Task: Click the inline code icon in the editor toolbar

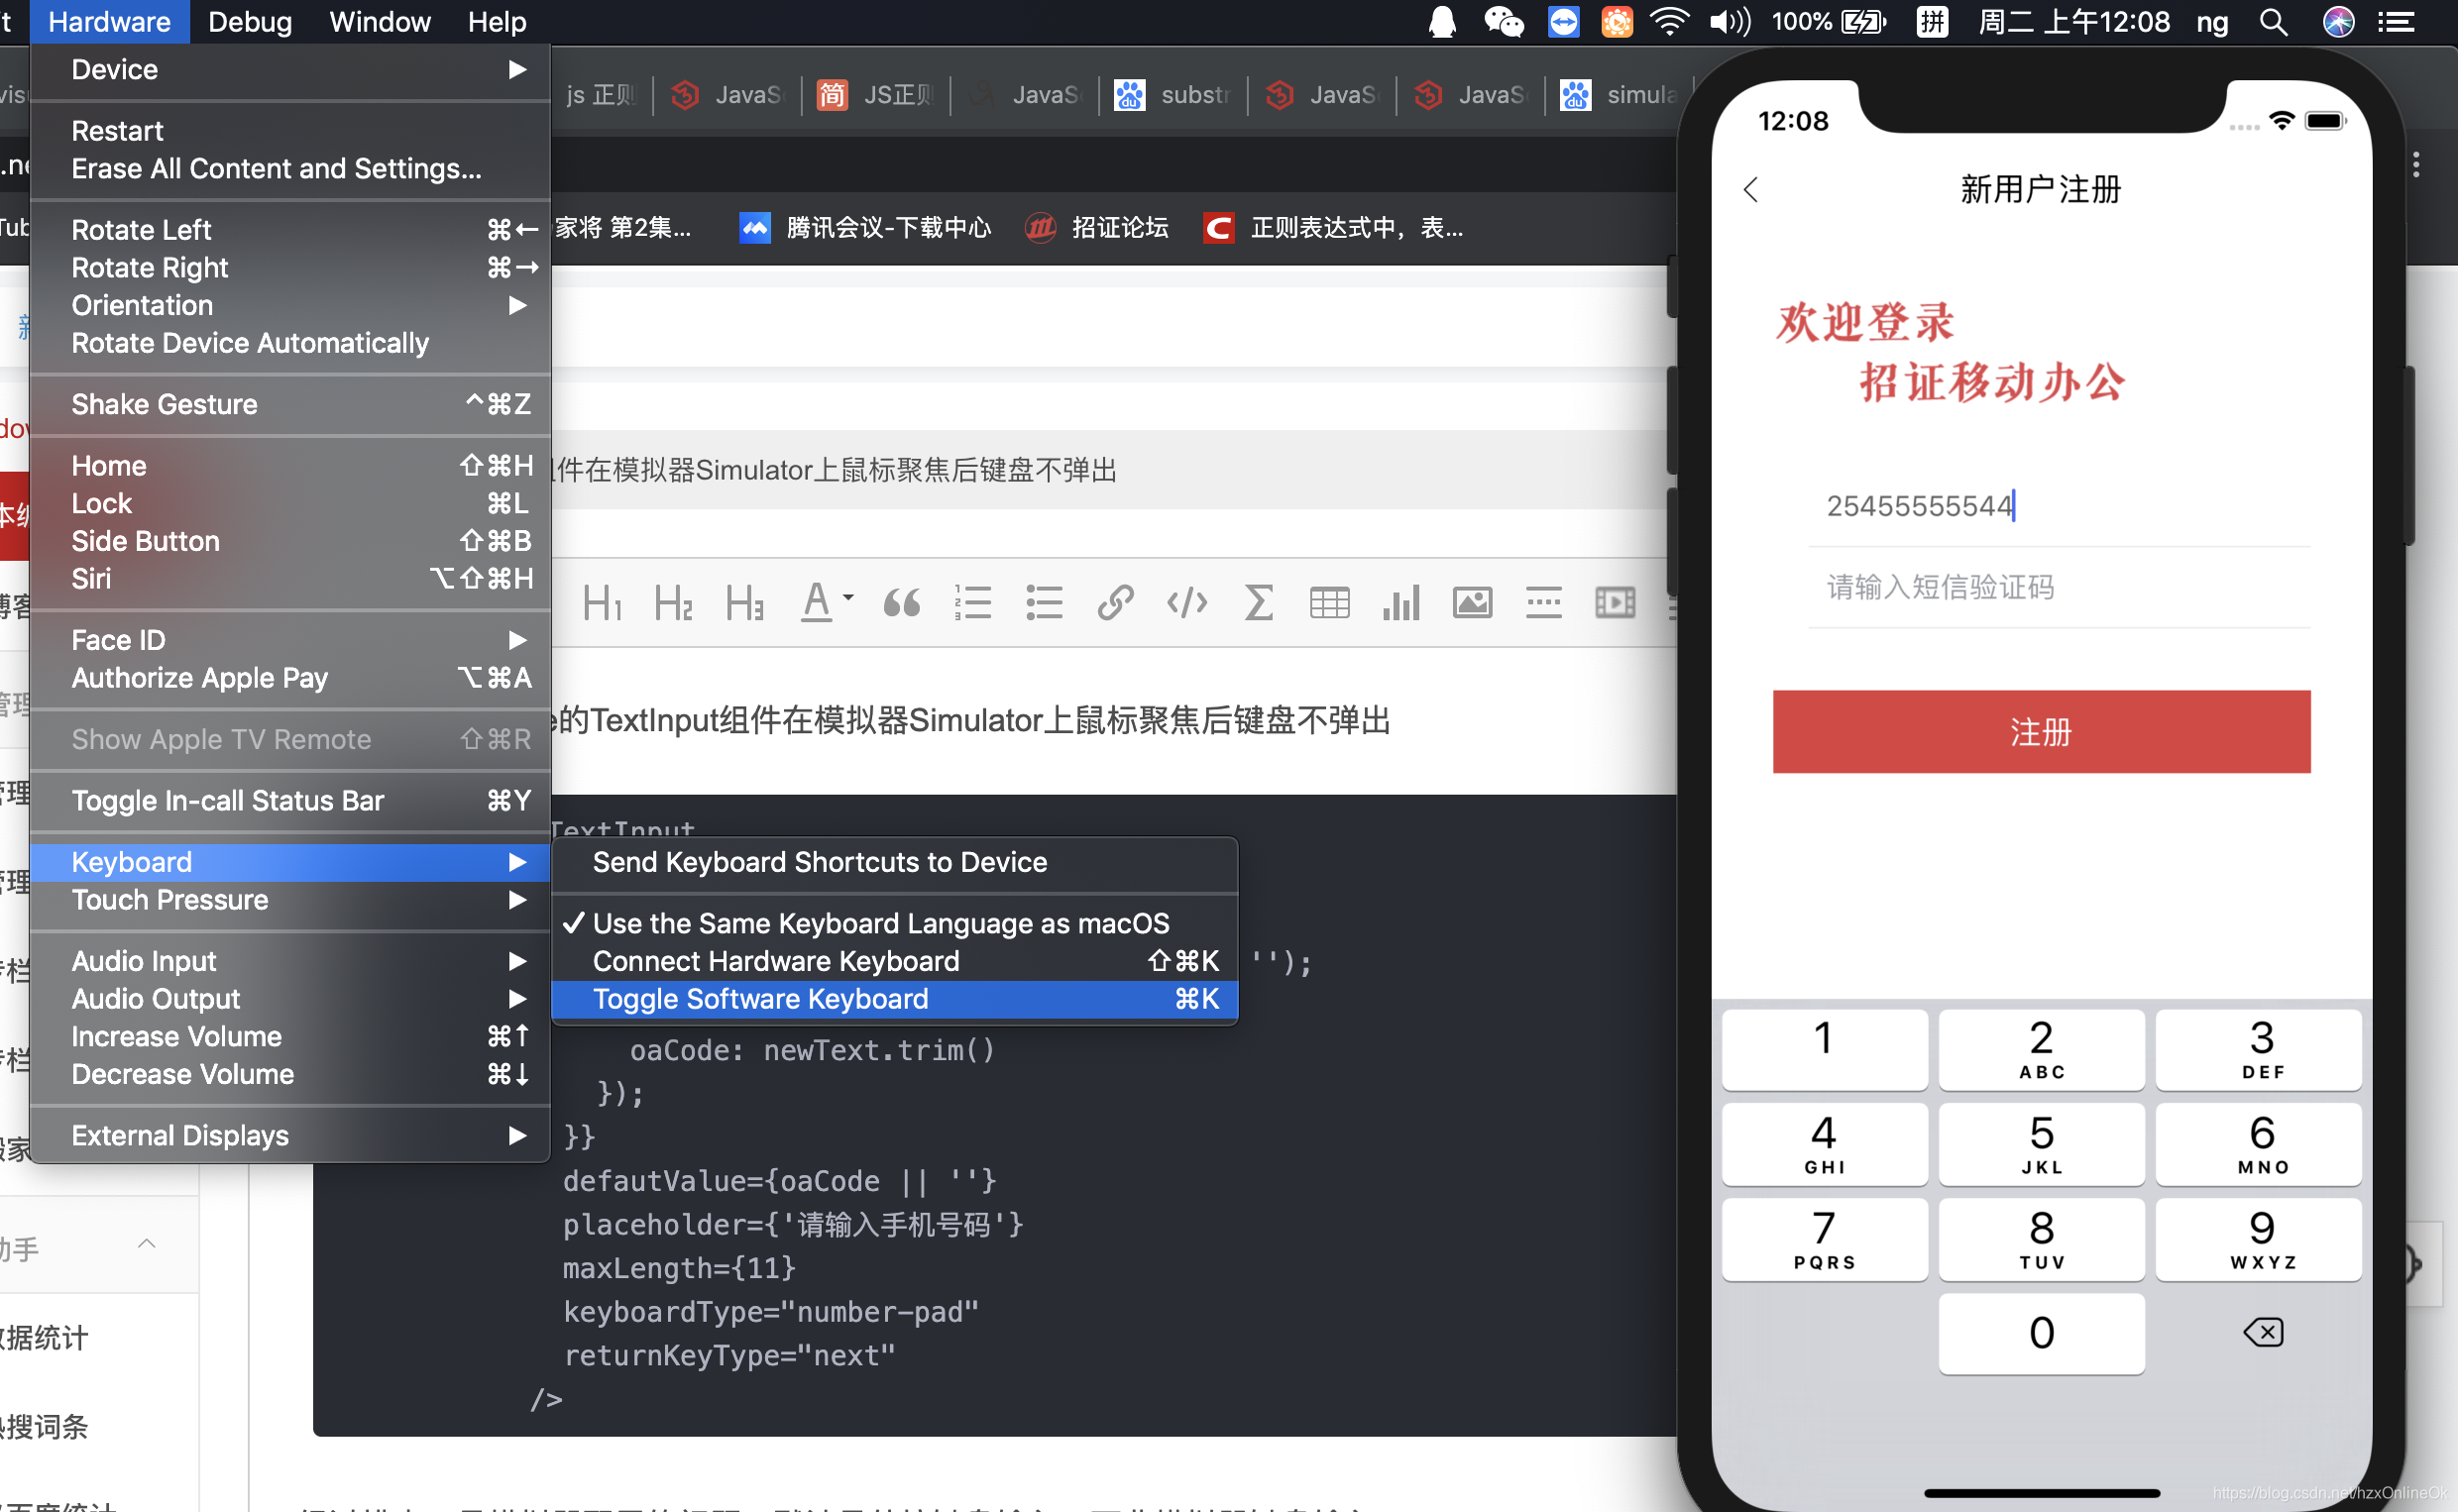Action: [1187, 603]
